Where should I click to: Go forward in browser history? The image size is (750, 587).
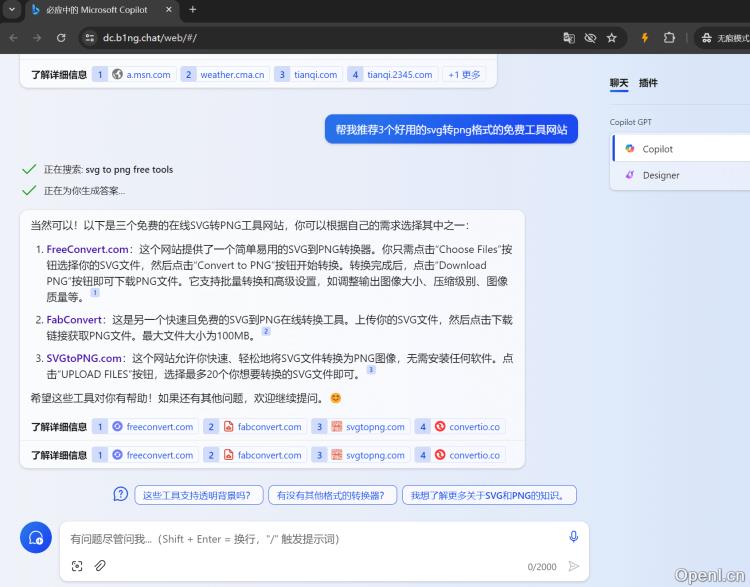pyautogui.click(x=37, y=38)
